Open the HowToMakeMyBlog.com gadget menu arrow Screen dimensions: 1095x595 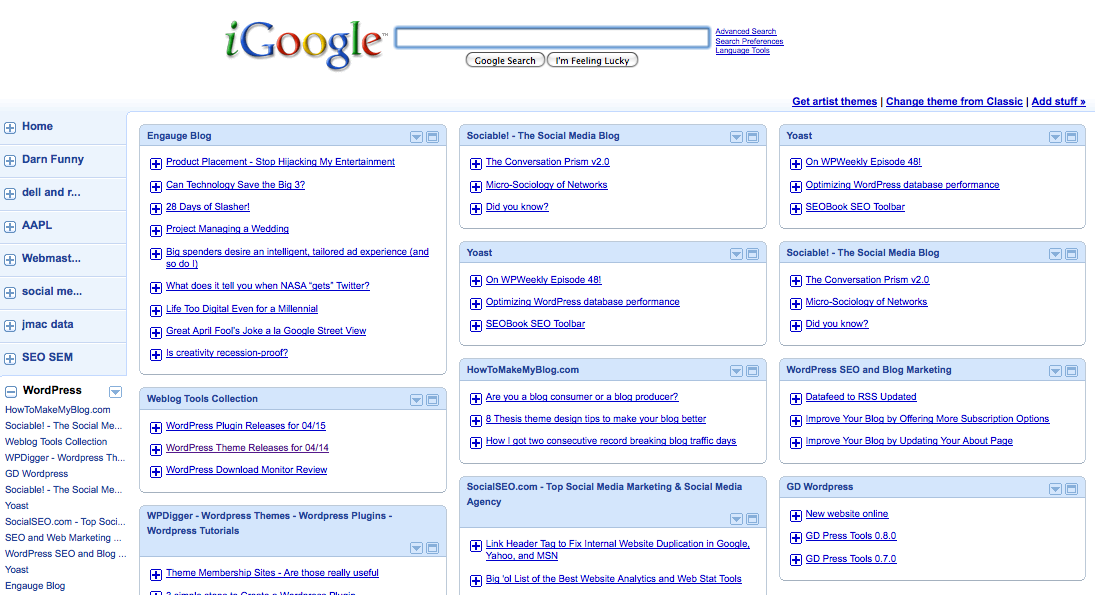click(x=736, y=371)
